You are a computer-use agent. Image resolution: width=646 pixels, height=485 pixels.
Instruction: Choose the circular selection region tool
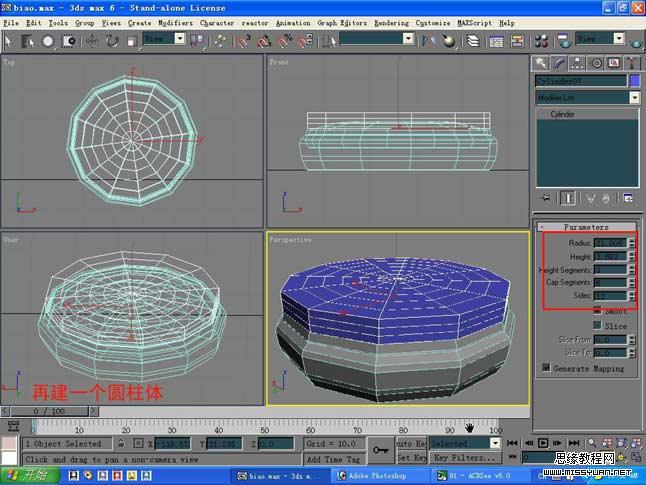click(x=48, y=41)
